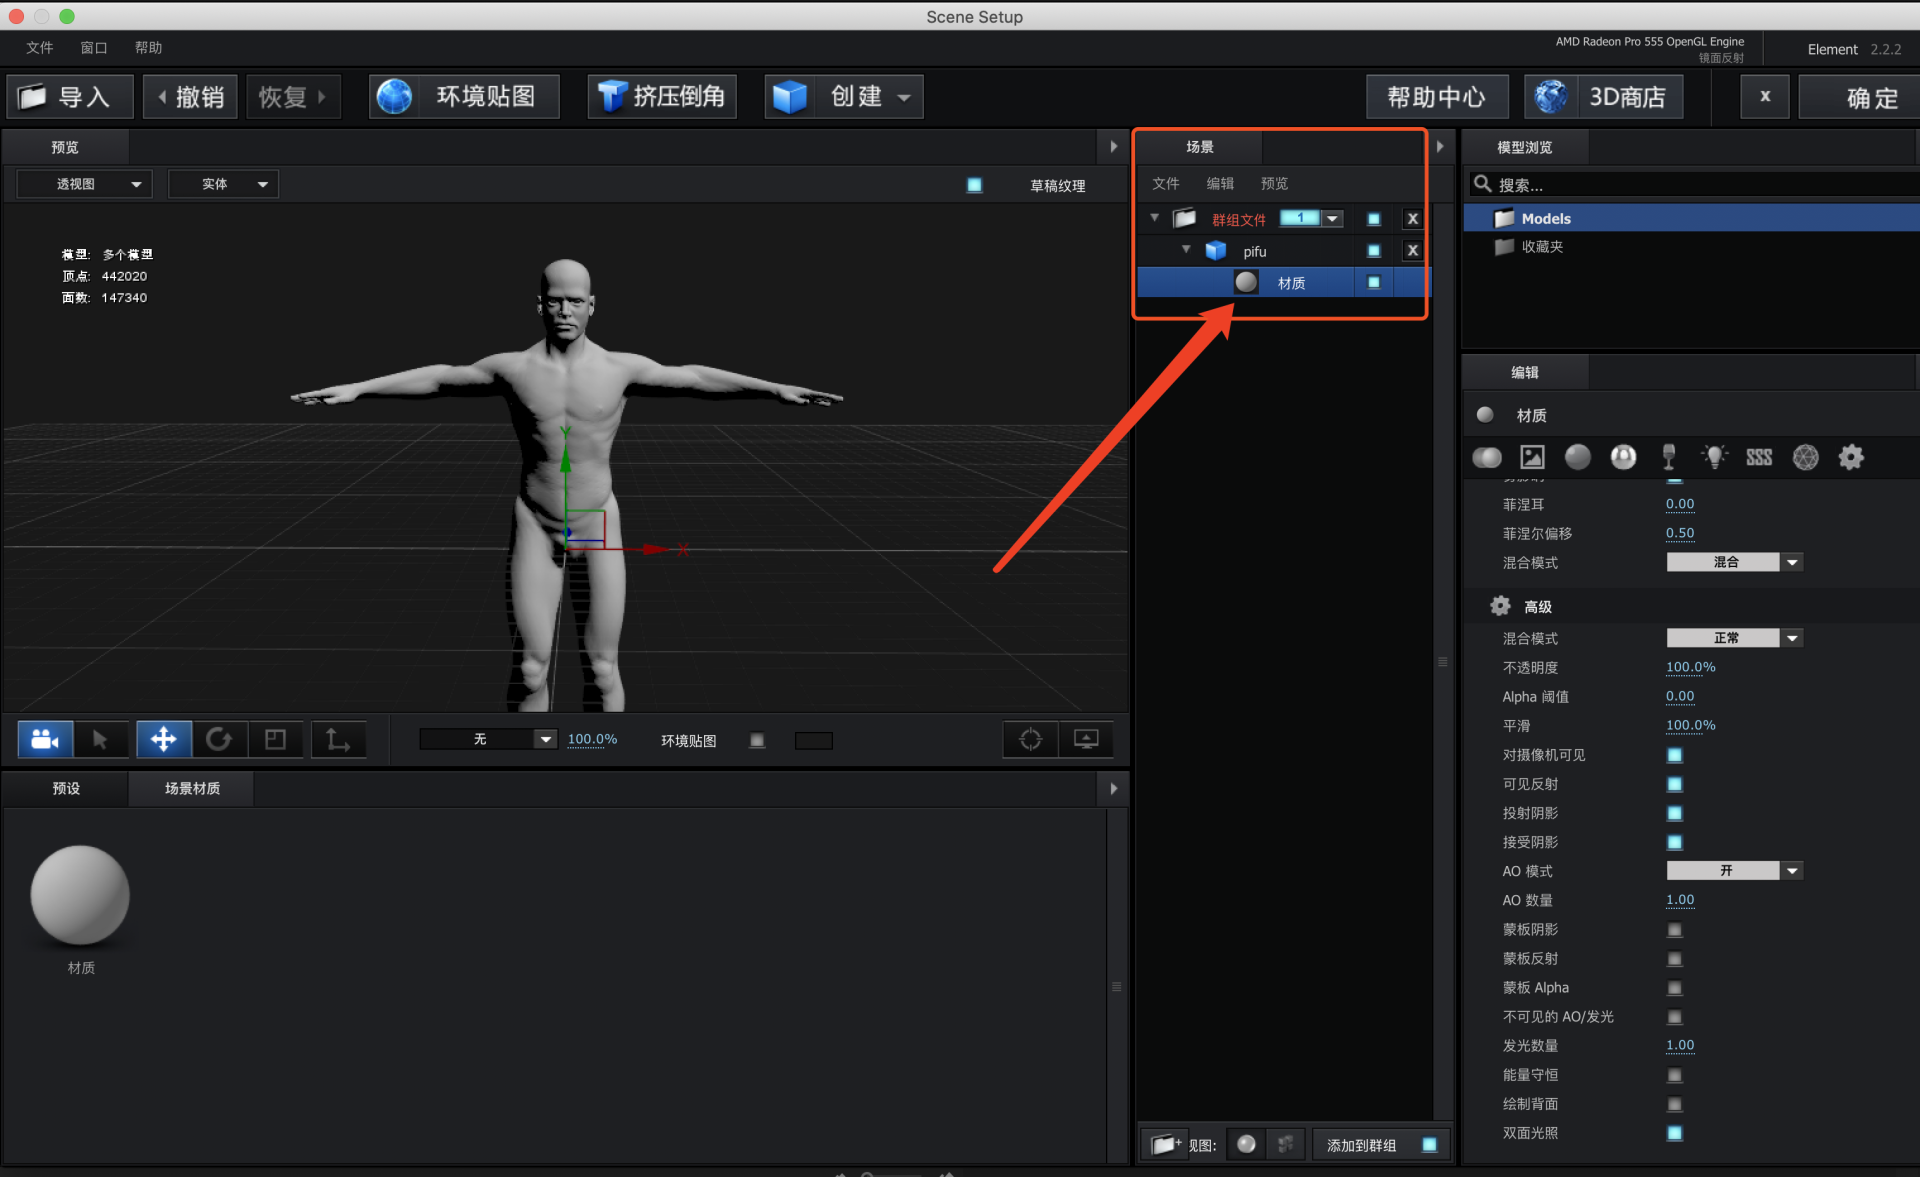This screenshot has width=1920, height=1177.
Task: Open the light bulb illumination icon
Action: 1715,457
